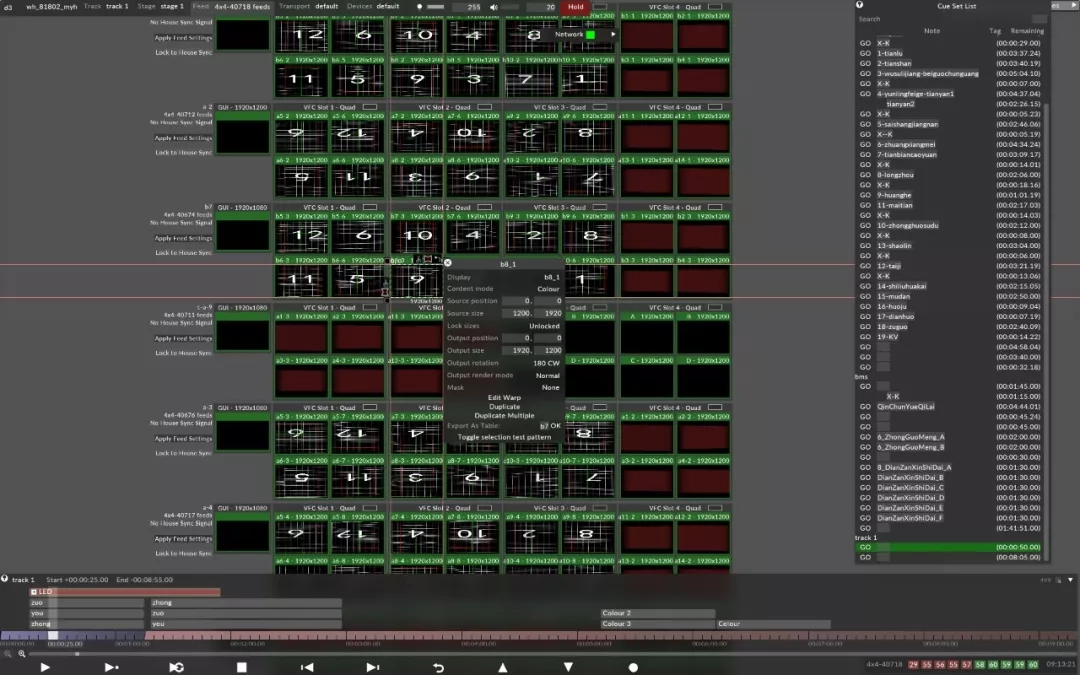
Task: Toggle VFC Slot 4 box in c-a-9 row
Action: [x=715, y=307]
